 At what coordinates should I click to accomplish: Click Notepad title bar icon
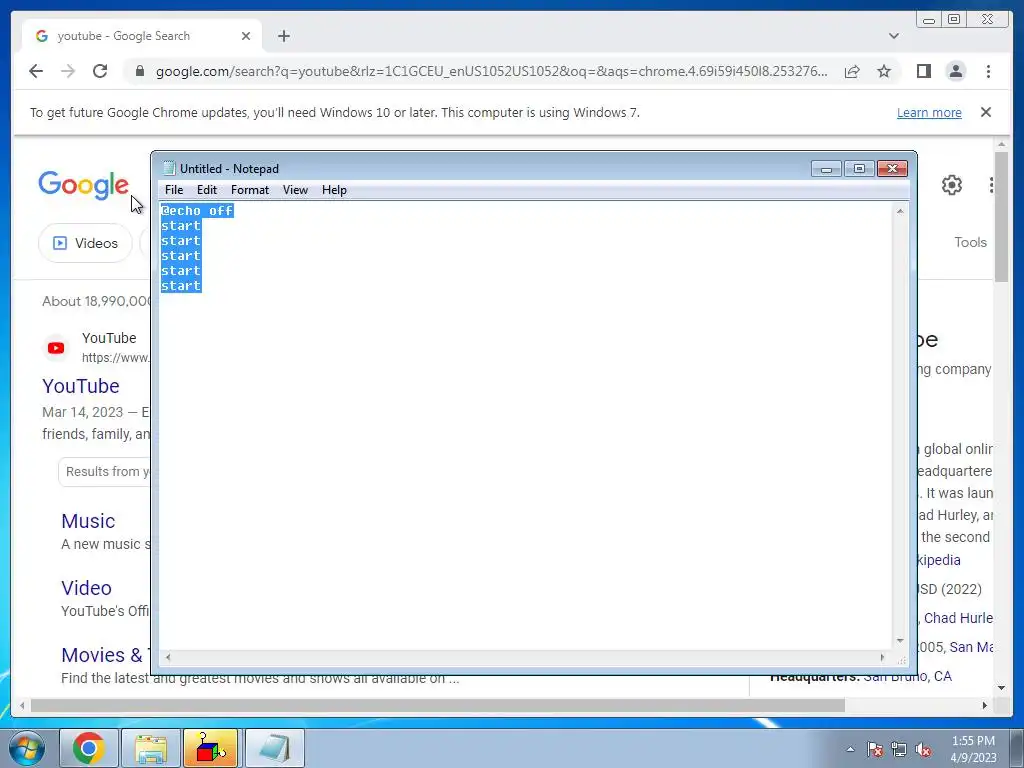[x=169, y=168]
